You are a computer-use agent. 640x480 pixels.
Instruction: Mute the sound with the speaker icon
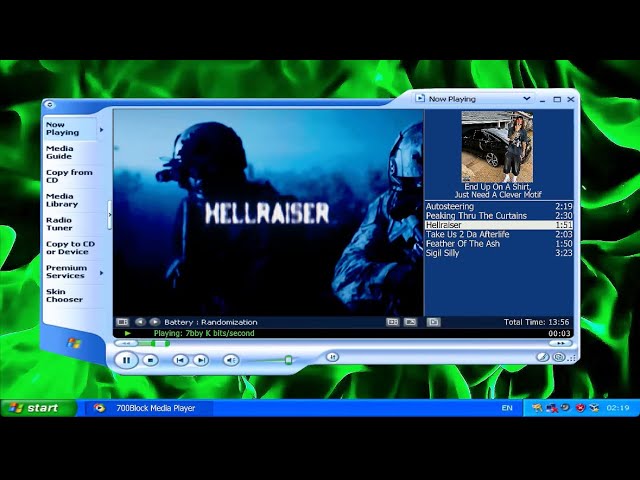[231, 360]
